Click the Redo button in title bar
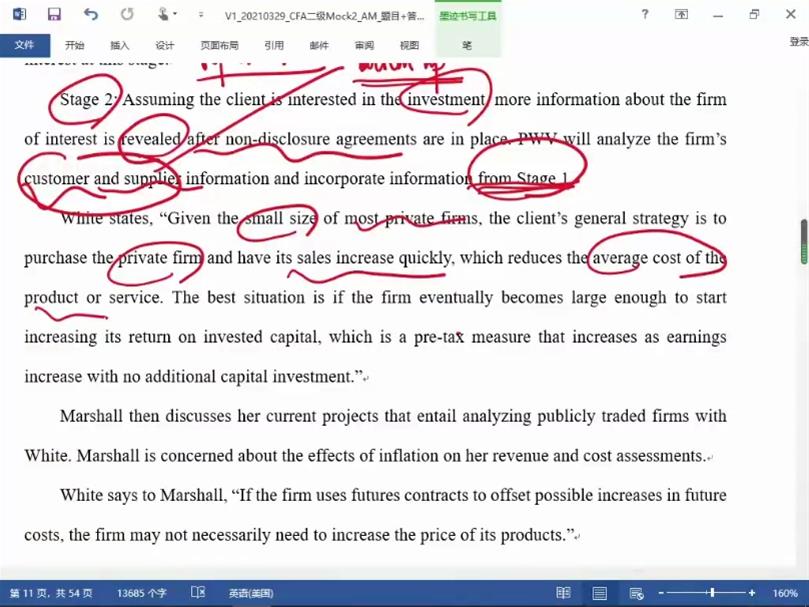 (x=127, y=14)
